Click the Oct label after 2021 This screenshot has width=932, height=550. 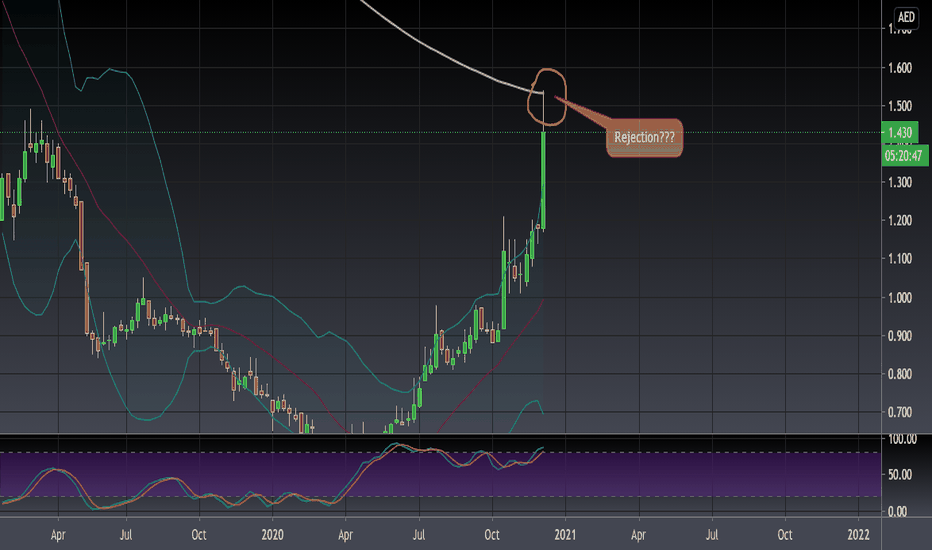pyautogui.click(x=785, y=535)
